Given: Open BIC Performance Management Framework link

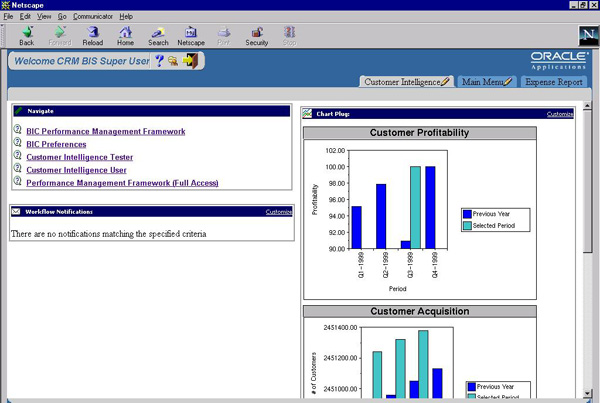Looking at the screenshot, I should [106, 131].
